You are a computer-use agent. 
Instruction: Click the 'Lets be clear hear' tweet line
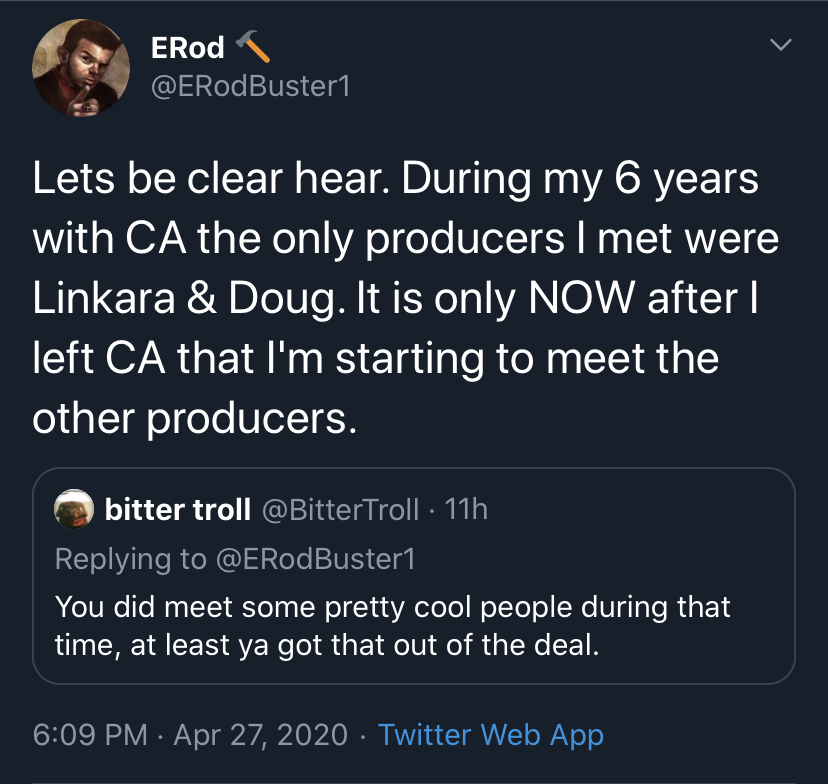tap(395, 180)
